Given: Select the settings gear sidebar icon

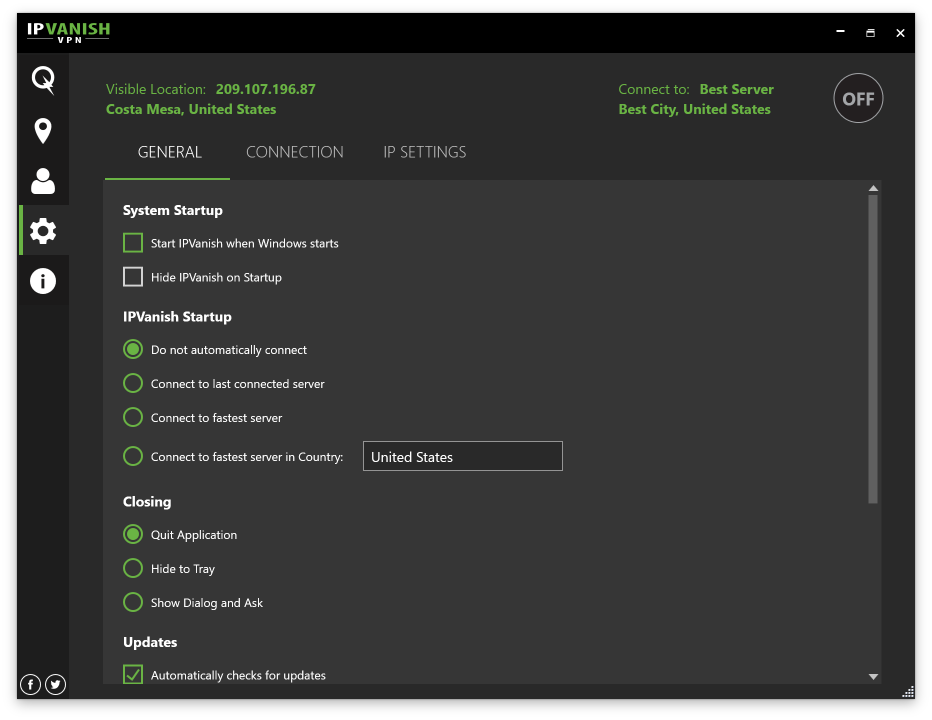Looking at the screenshot, I should (x=43, y=231).
